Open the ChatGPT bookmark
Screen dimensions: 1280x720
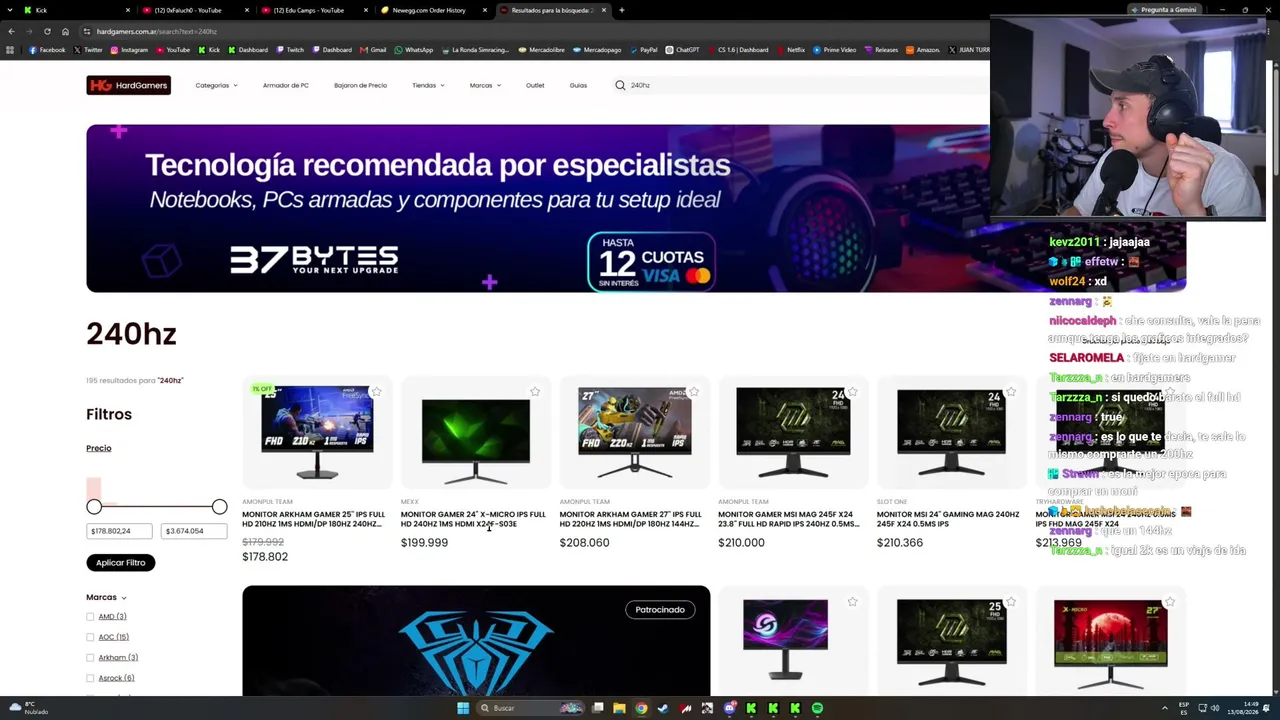[682, 50]
